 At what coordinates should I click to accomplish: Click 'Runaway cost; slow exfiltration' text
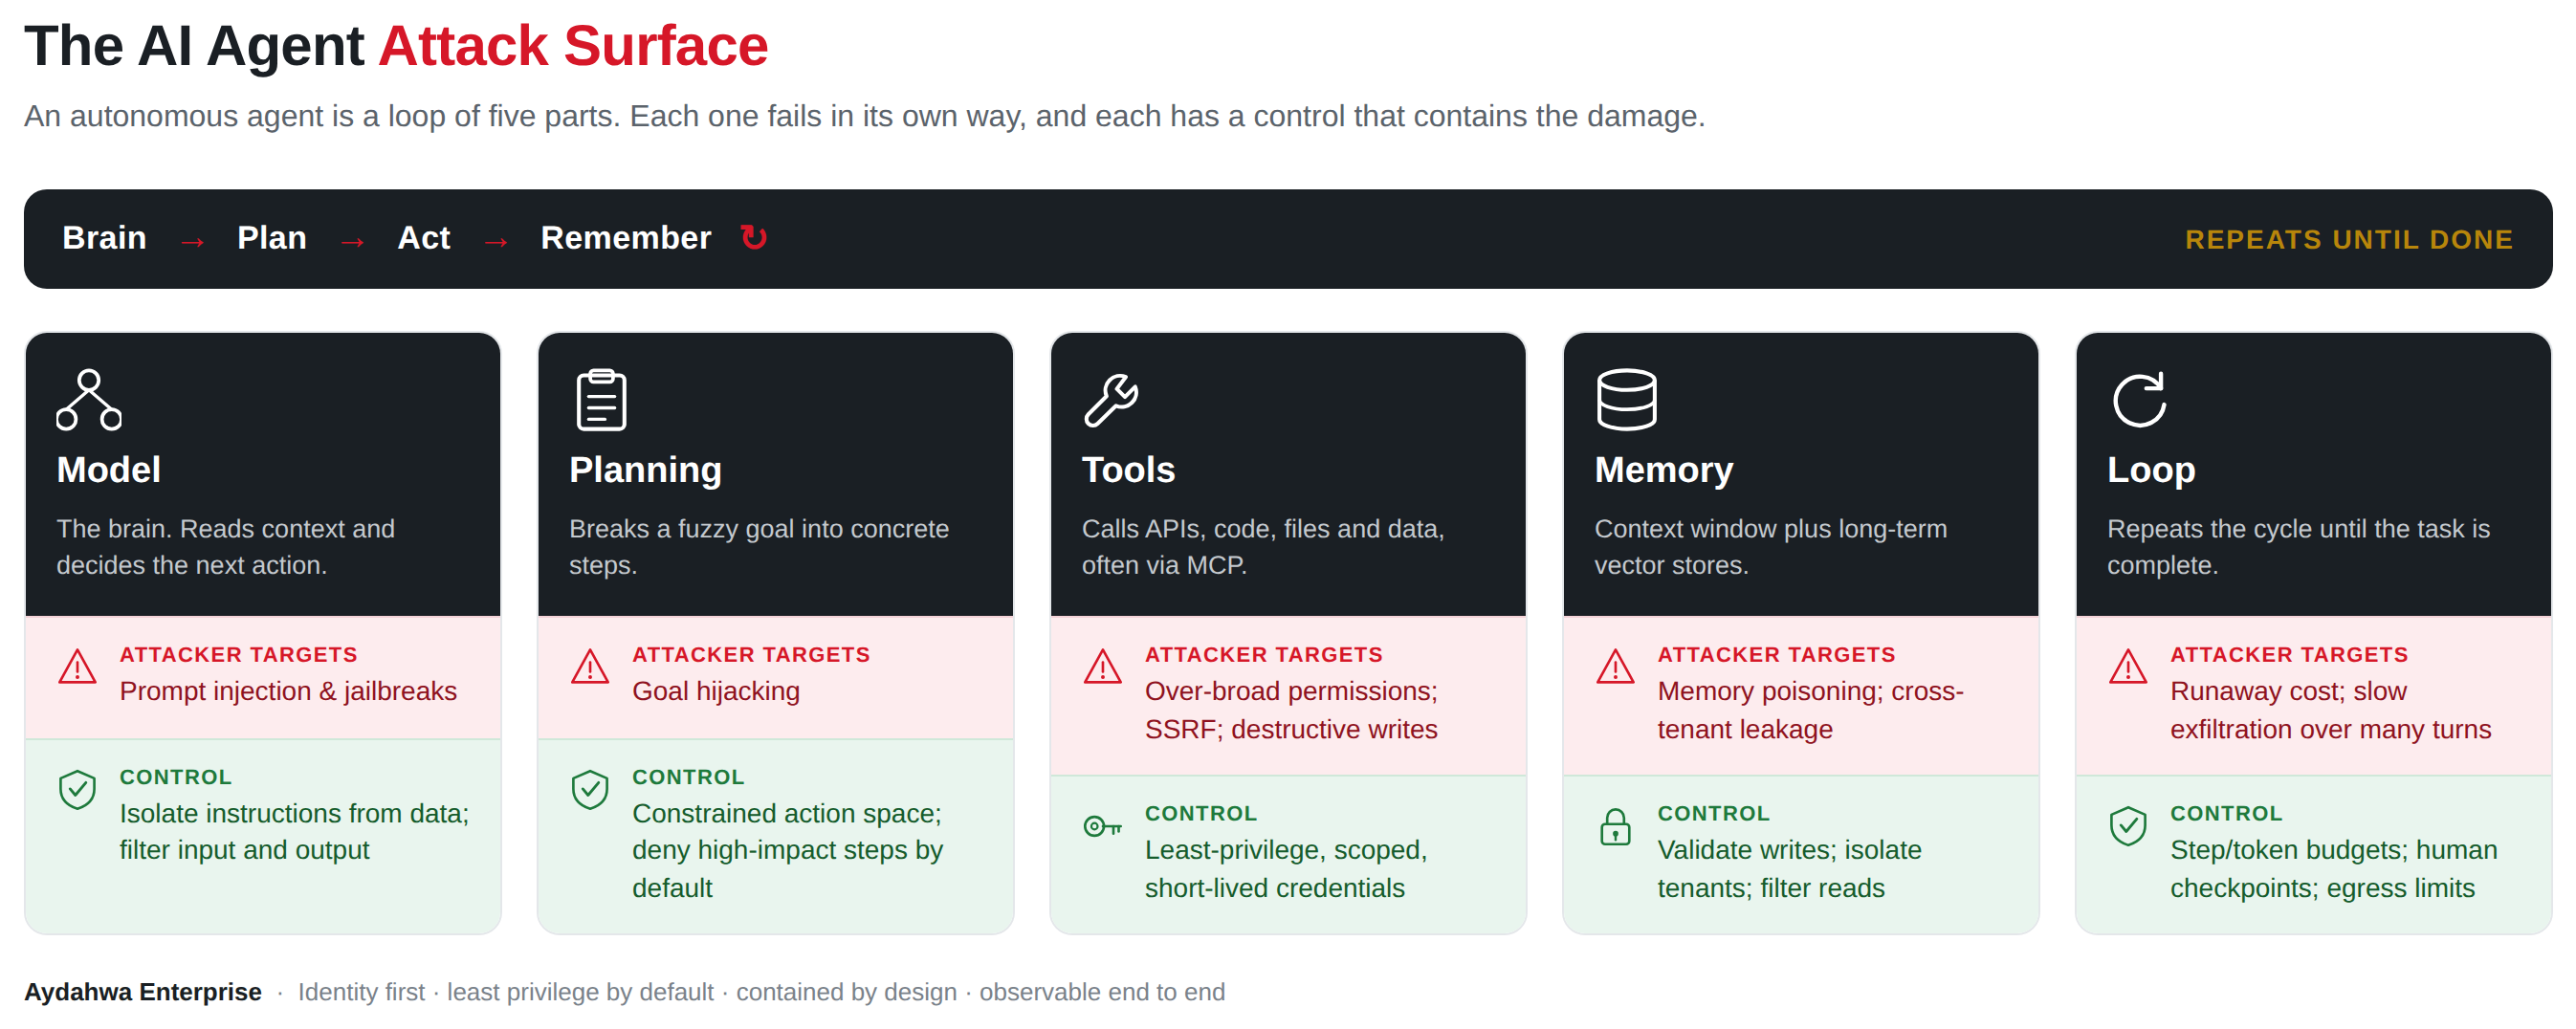[2330, 710]
